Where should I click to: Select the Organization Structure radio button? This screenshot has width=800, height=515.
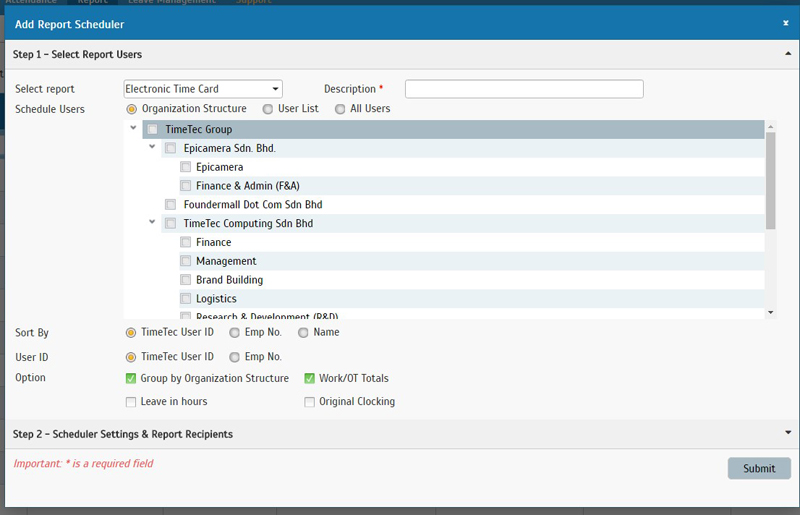coord(132,109)
